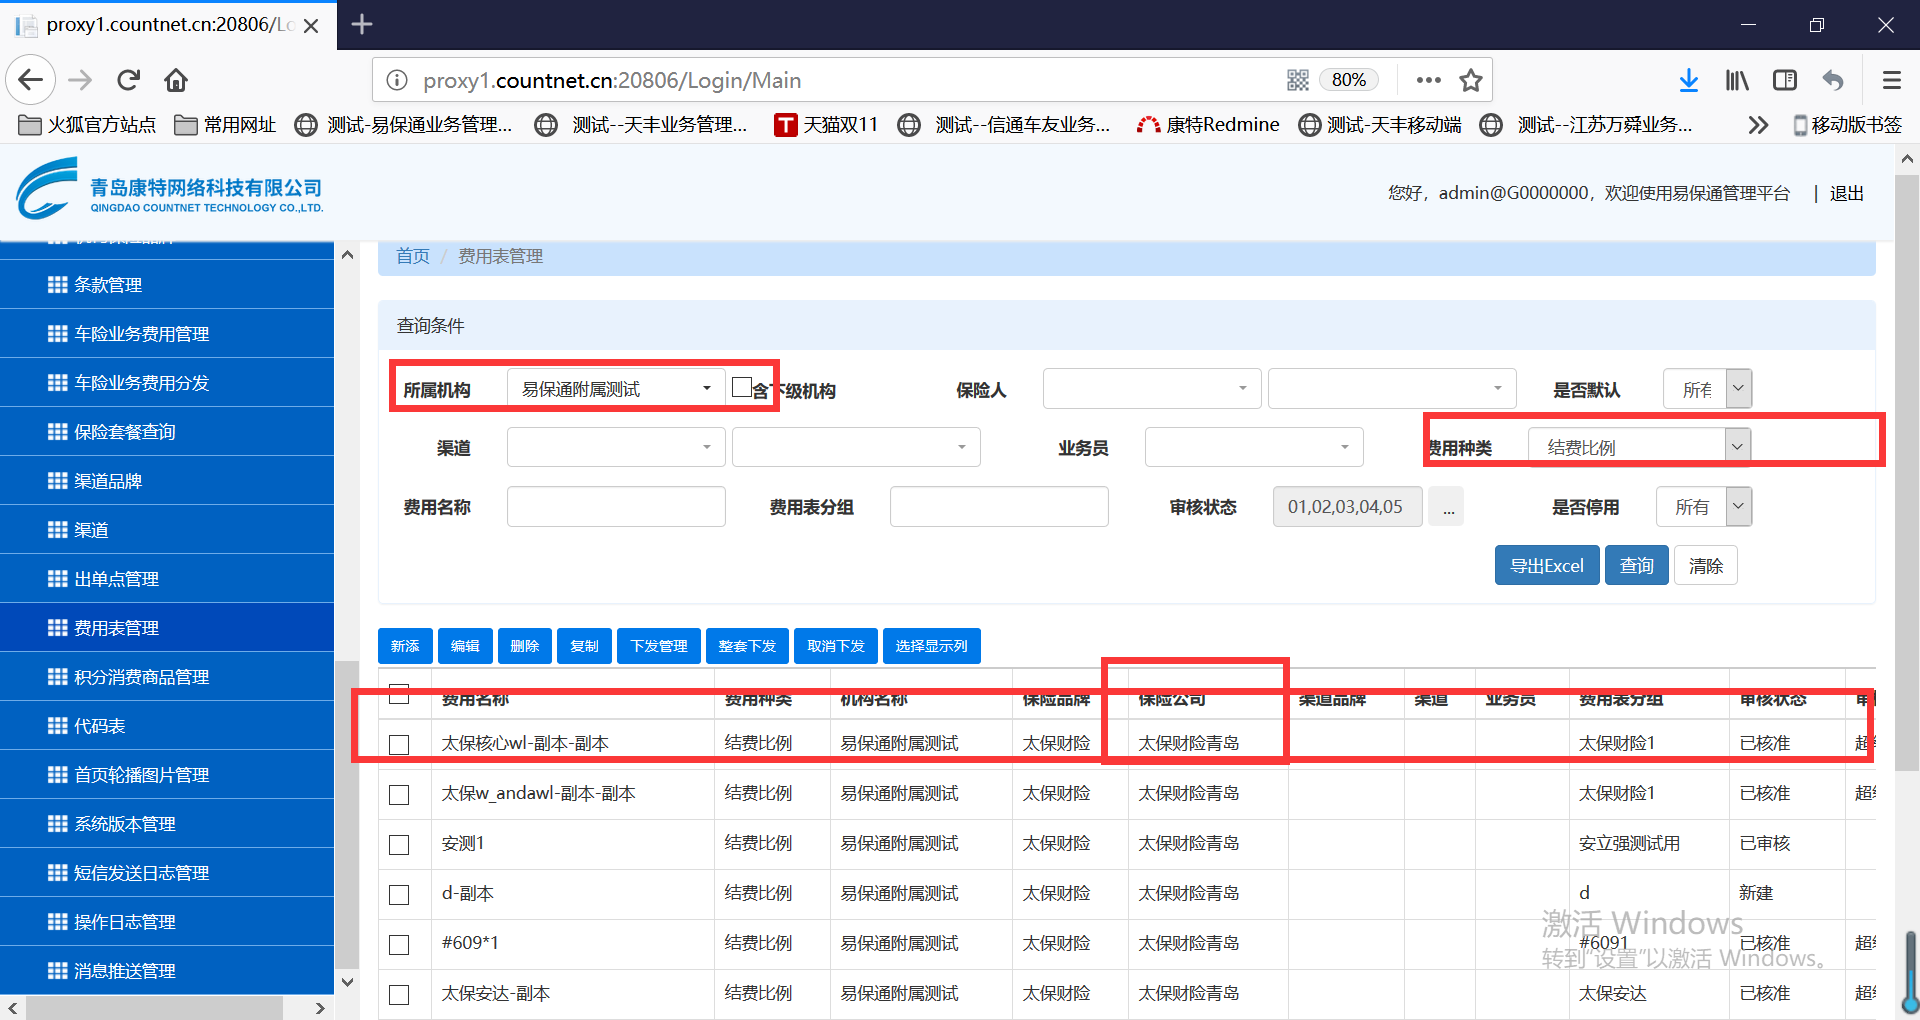The width and height of the screenshot is (1920, 1020).
Task: Click into the 费用名称 input field
Action: [x=615, y=507]
